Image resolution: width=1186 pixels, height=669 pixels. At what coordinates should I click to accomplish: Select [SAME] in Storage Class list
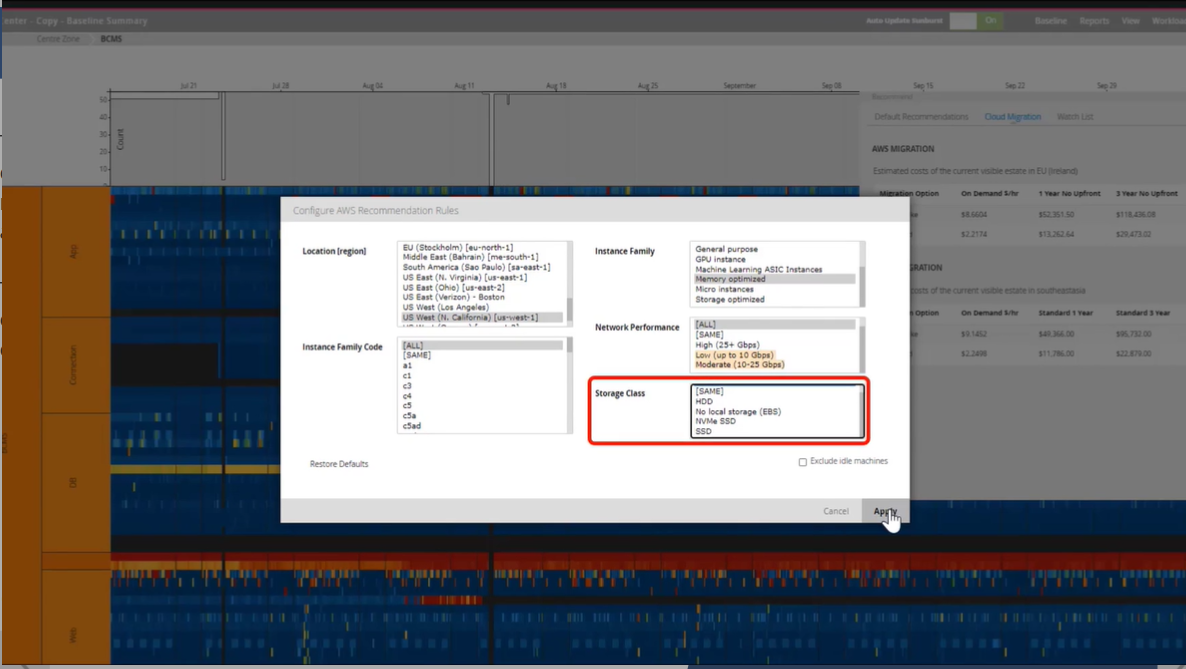709,391
